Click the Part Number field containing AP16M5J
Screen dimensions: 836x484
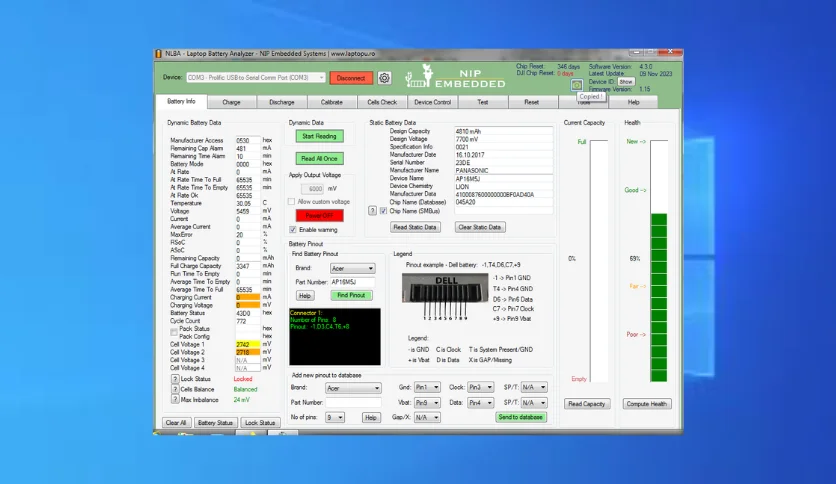pyautogui.click(x=352, y=282)
